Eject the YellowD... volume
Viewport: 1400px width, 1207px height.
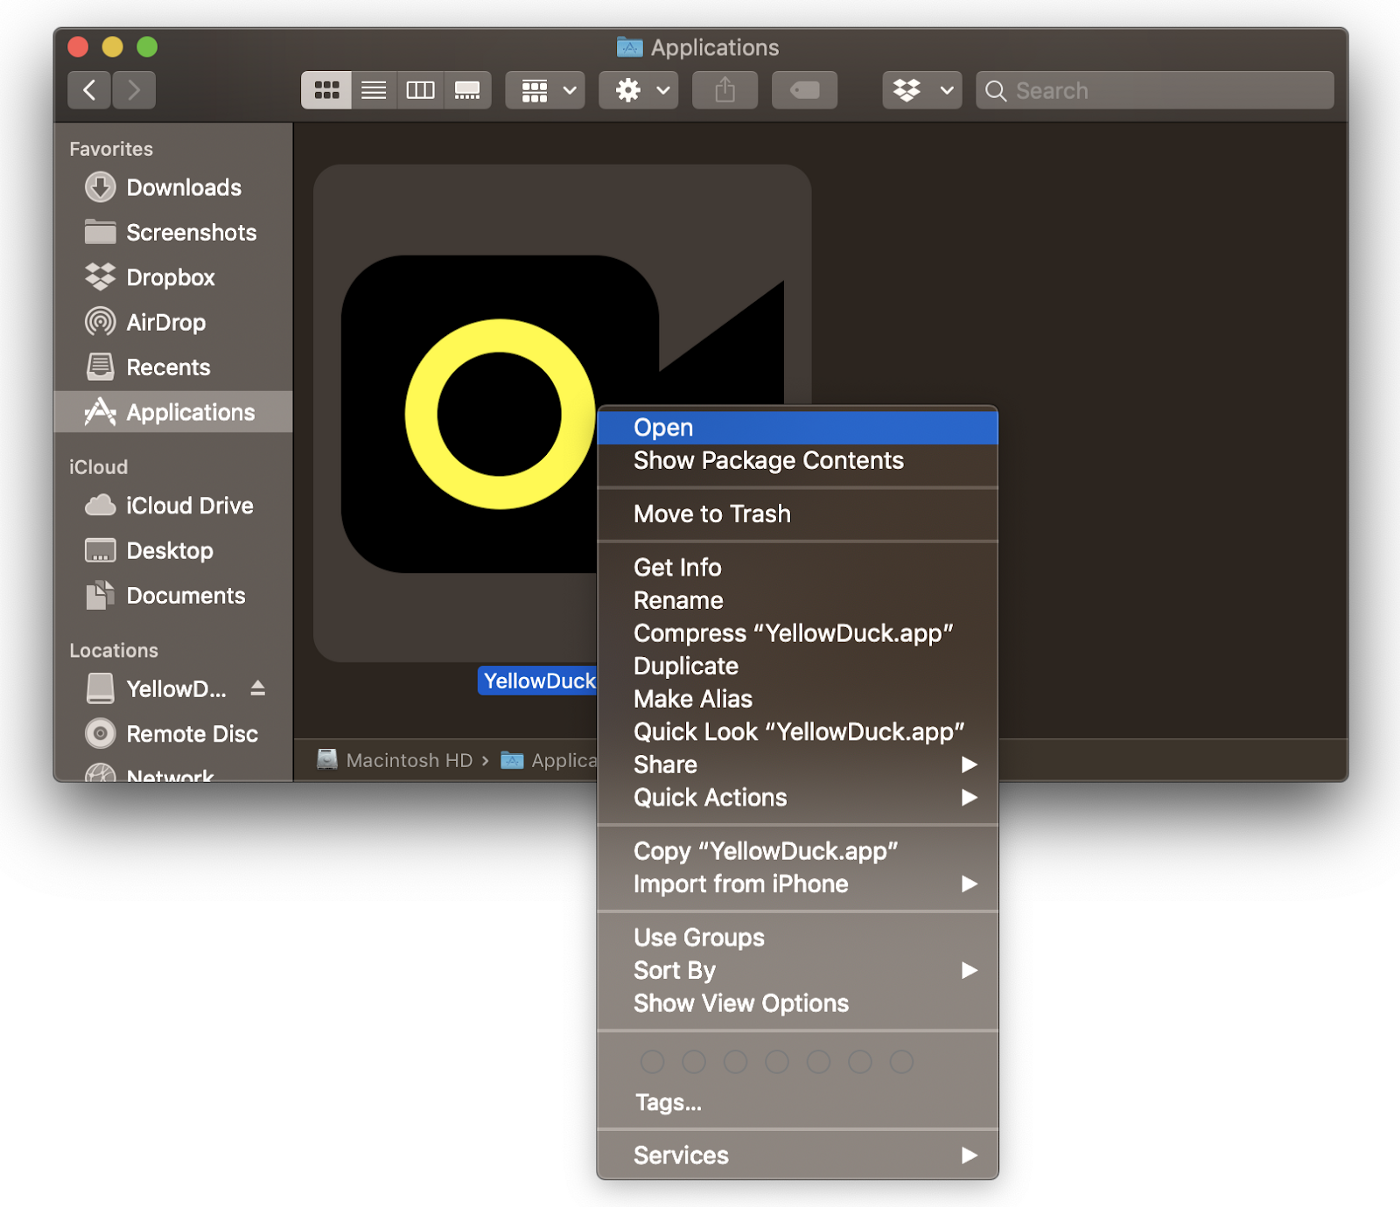point(258,688)
